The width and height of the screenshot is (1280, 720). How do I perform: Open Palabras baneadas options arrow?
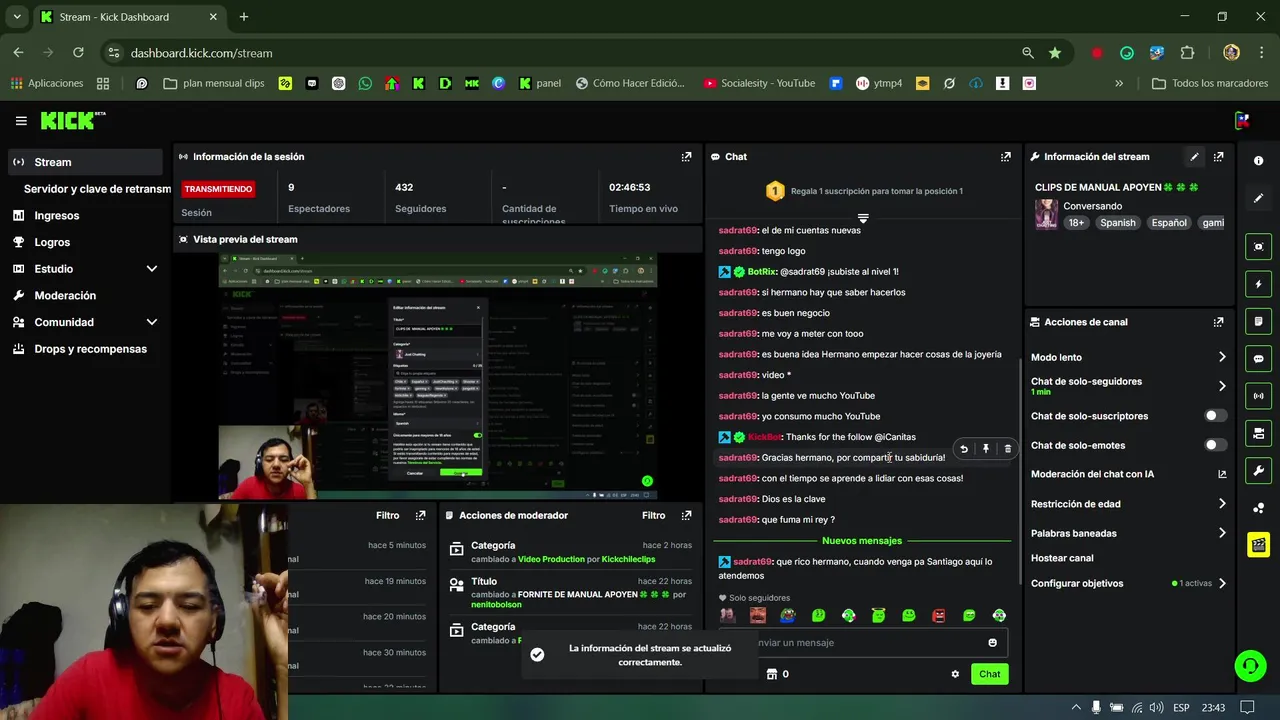tap(1222, 533)
